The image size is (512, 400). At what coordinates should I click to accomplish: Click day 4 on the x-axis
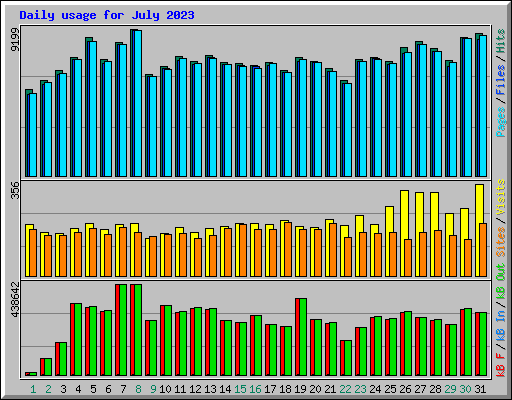78,389
